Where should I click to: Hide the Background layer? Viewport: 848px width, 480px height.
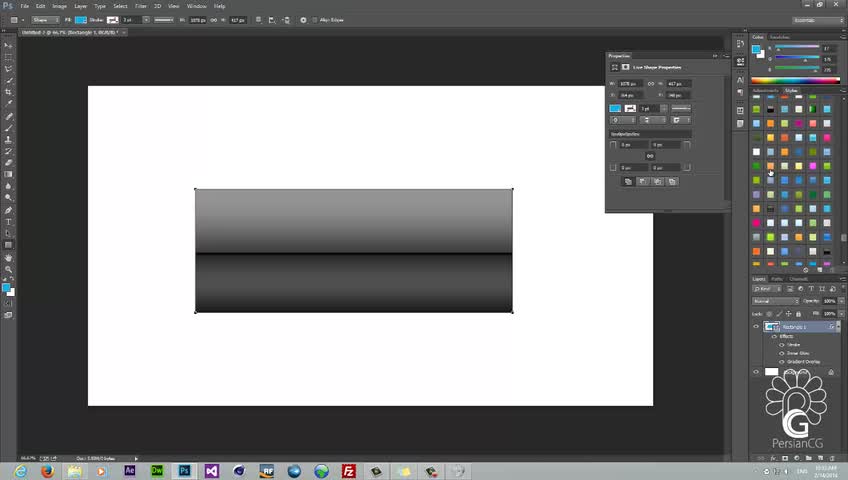[756, 371]
